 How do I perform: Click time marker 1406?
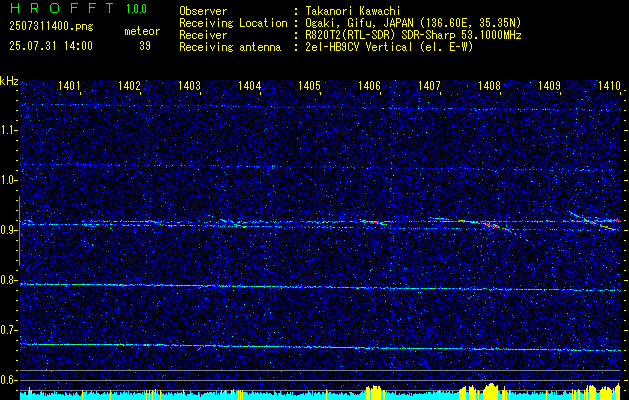369,85
